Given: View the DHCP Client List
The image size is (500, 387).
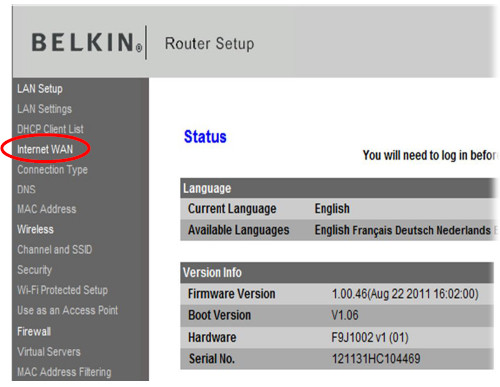Looking at the screenshot, I should [x=50, y=129].
